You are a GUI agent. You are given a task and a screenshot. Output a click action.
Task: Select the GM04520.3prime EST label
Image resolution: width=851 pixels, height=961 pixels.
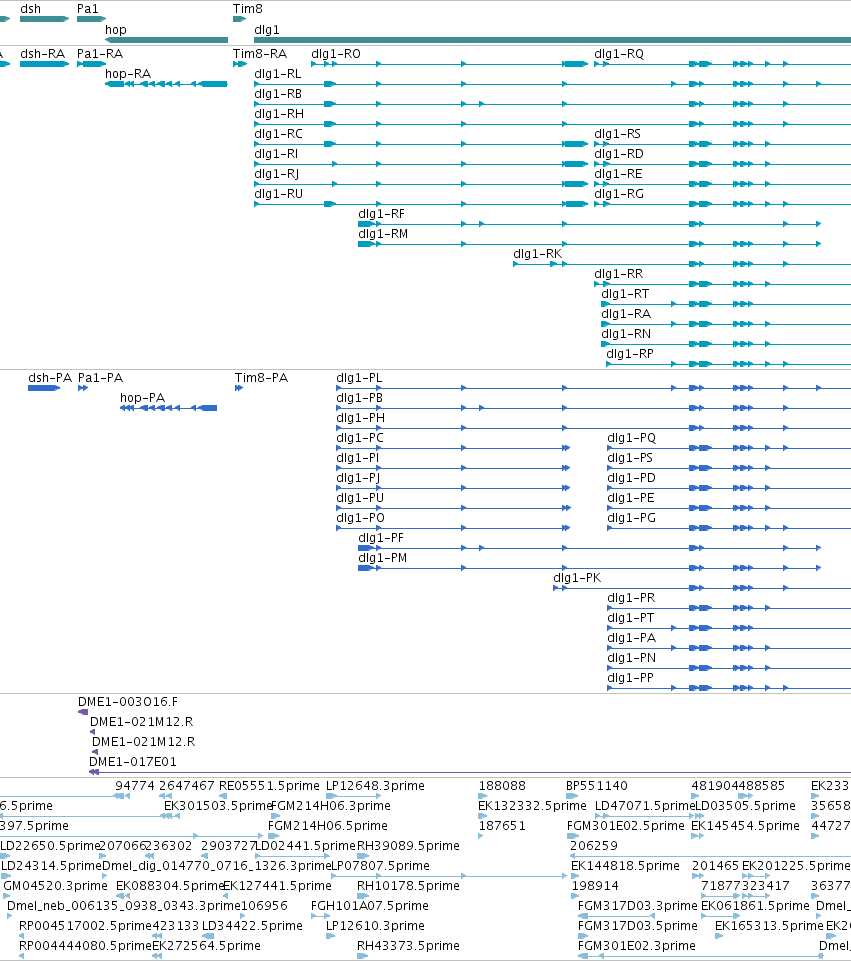pyautogui.click(x=55, y=886)
